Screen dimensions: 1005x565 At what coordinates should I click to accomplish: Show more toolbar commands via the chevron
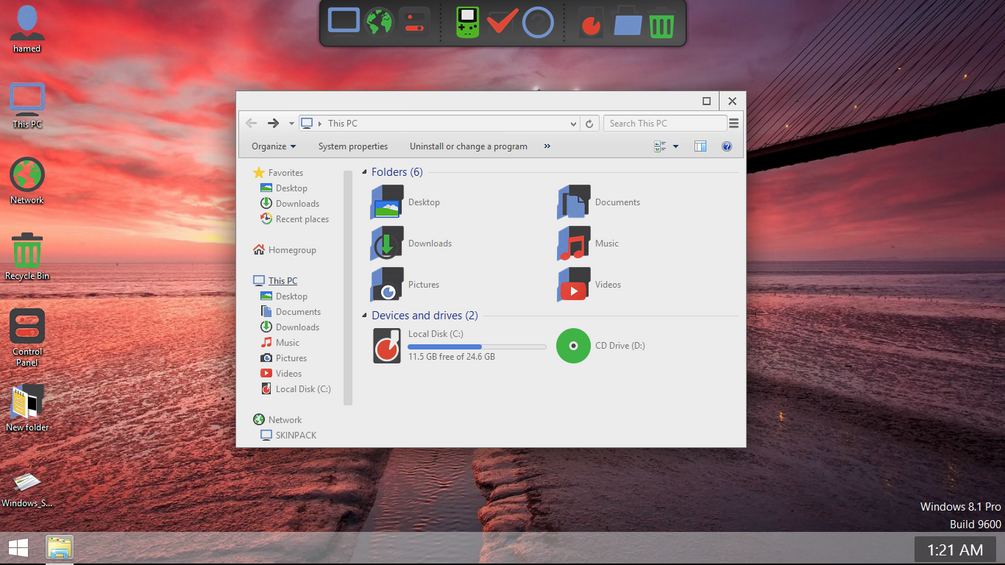(547, 146)
